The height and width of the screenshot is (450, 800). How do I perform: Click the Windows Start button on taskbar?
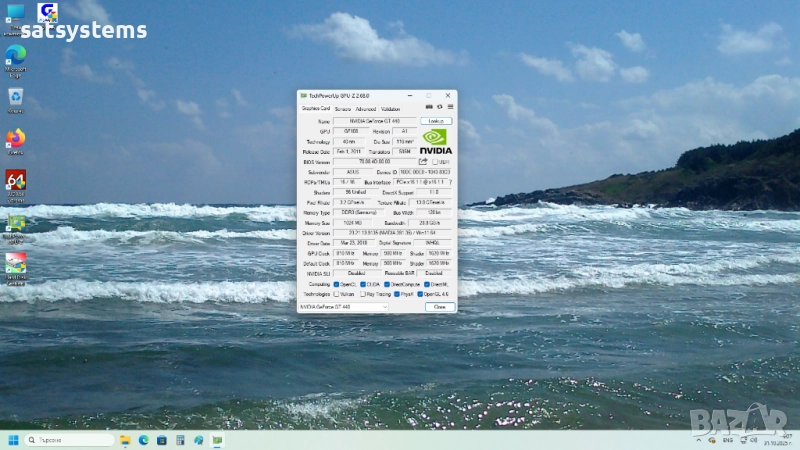14,440
